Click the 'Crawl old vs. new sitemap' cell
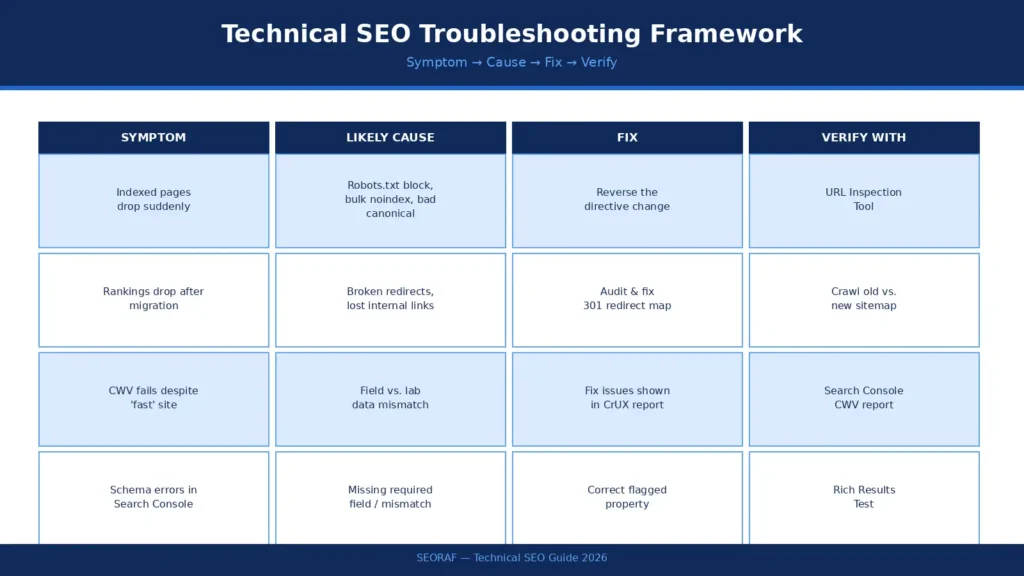The height and width of the screenshot is (576, 1024). click(x=864, y=300)
